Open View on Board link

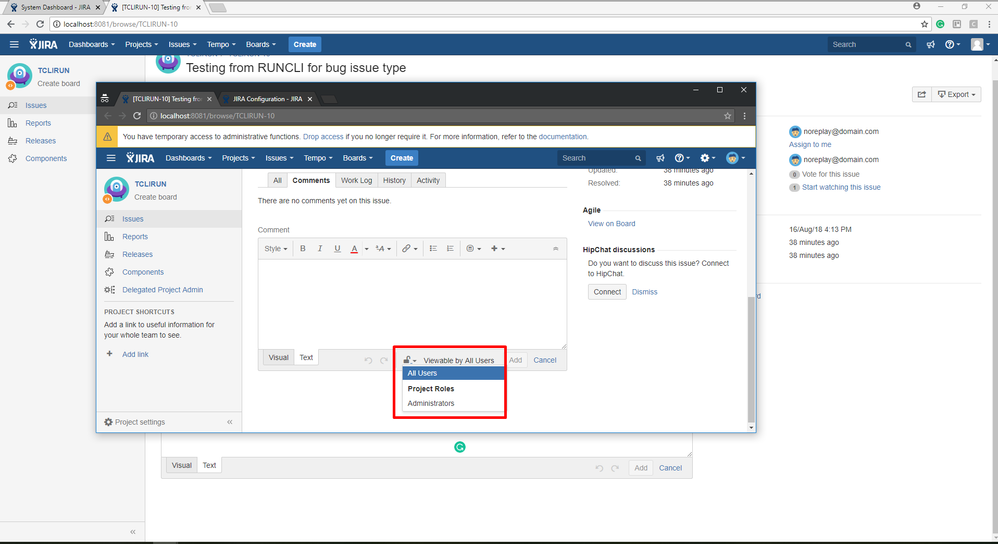[611, 224]
